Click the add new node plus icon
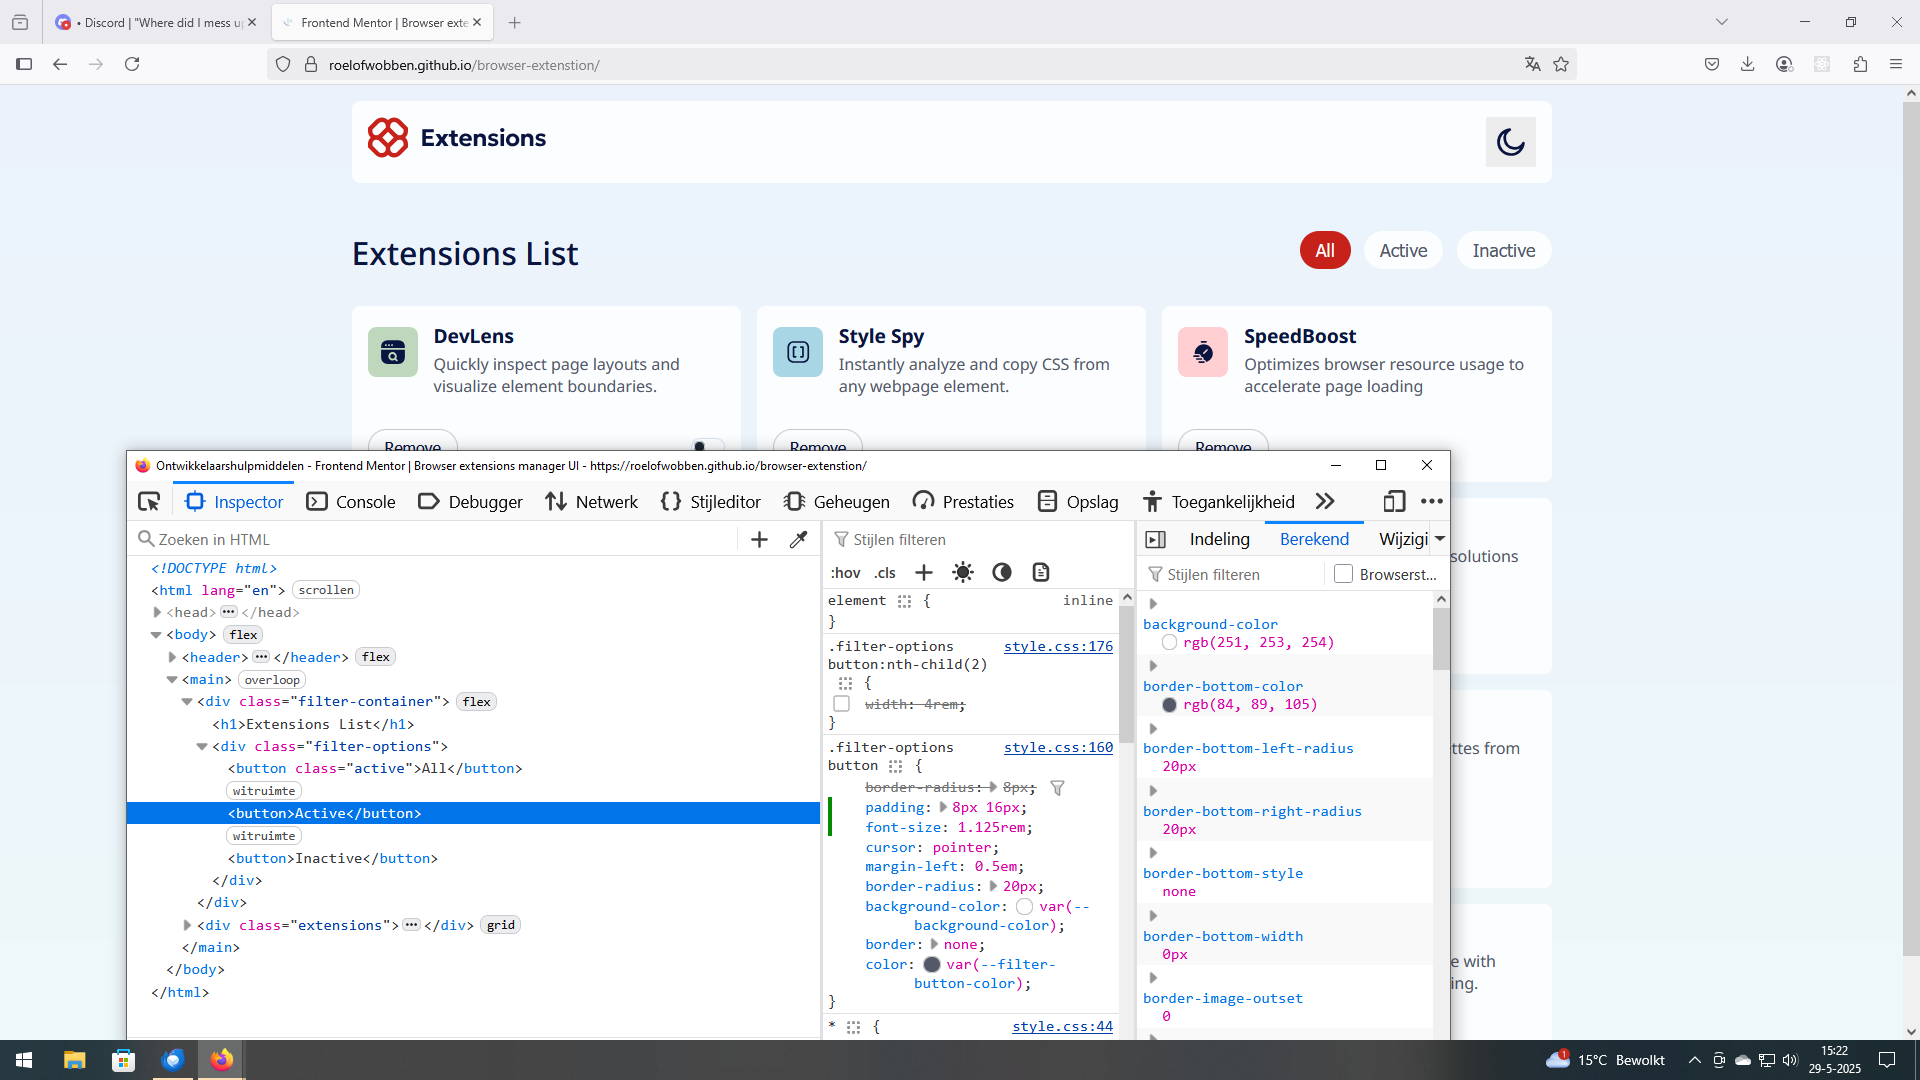This screenshot has height=1080, width=1920. [x=759, y=540]
